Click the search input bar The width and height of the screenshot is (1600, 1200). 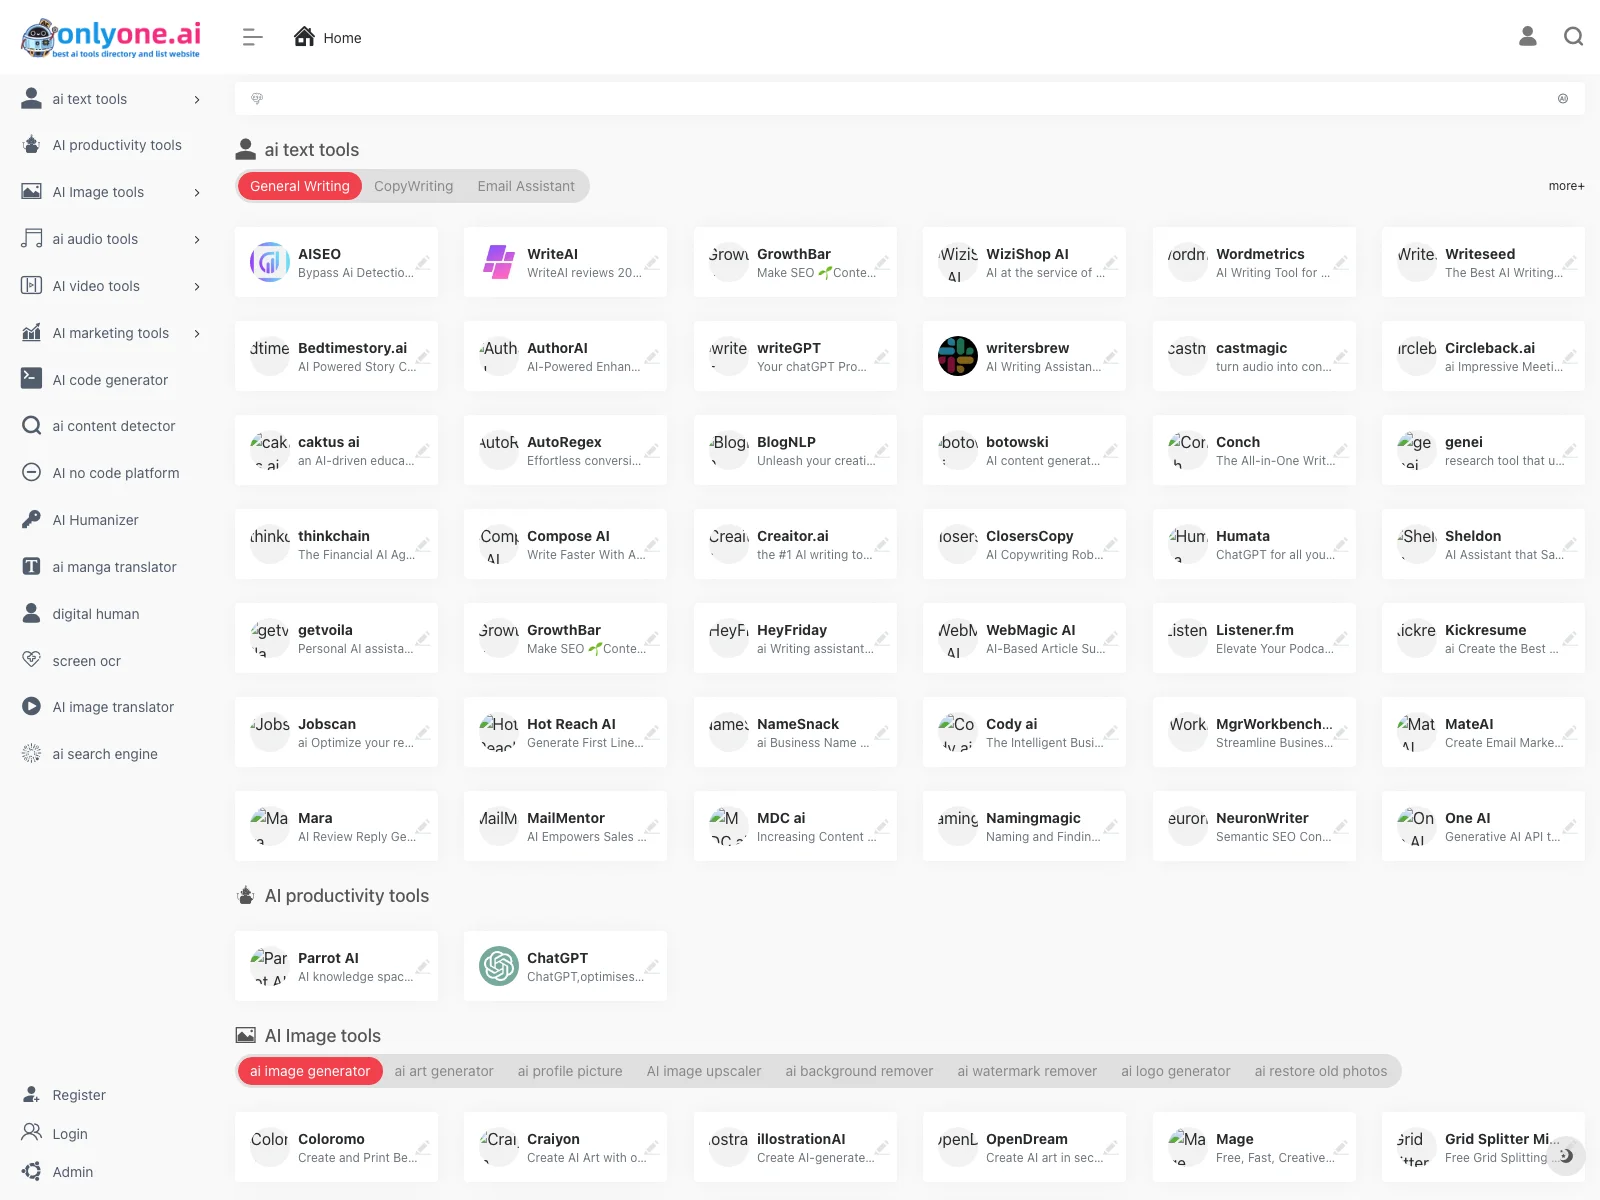tap(909, 99)
